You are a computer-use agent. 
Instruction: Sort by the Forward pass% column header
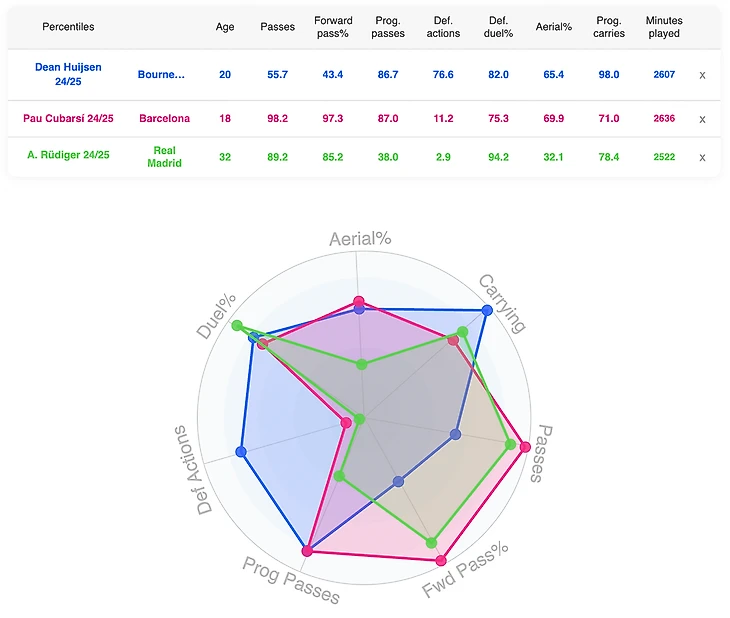[x=331, y=27]
